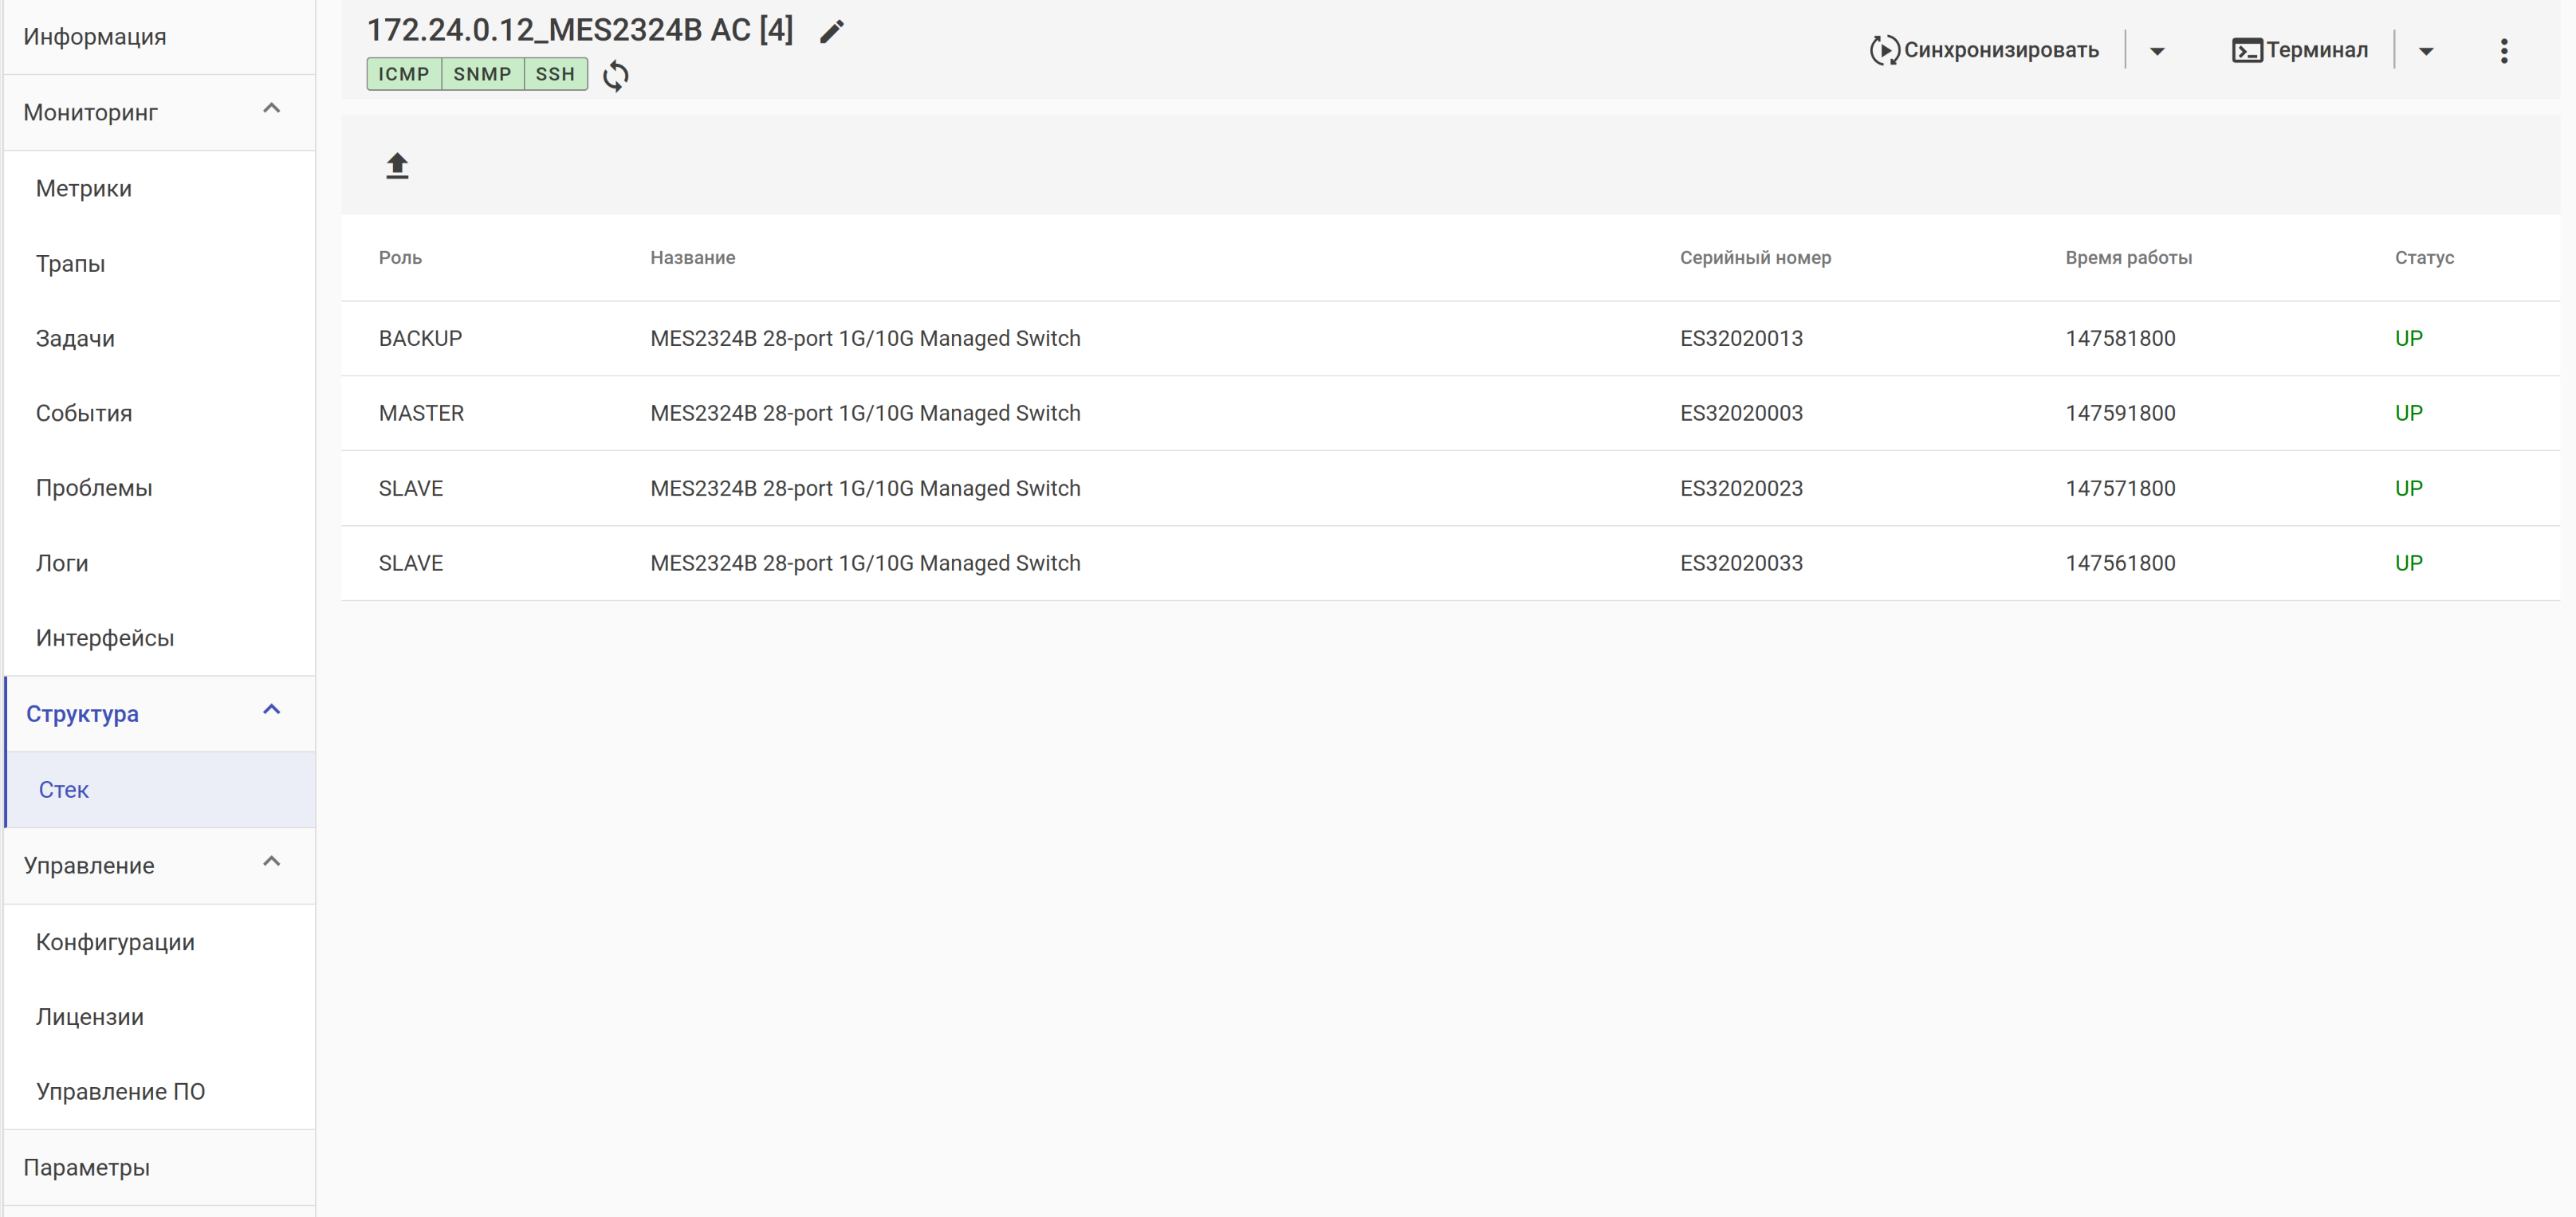Select the MASTER row in stack table
The width and height of the screenshot is (2576, 1217).
(421, 413)
